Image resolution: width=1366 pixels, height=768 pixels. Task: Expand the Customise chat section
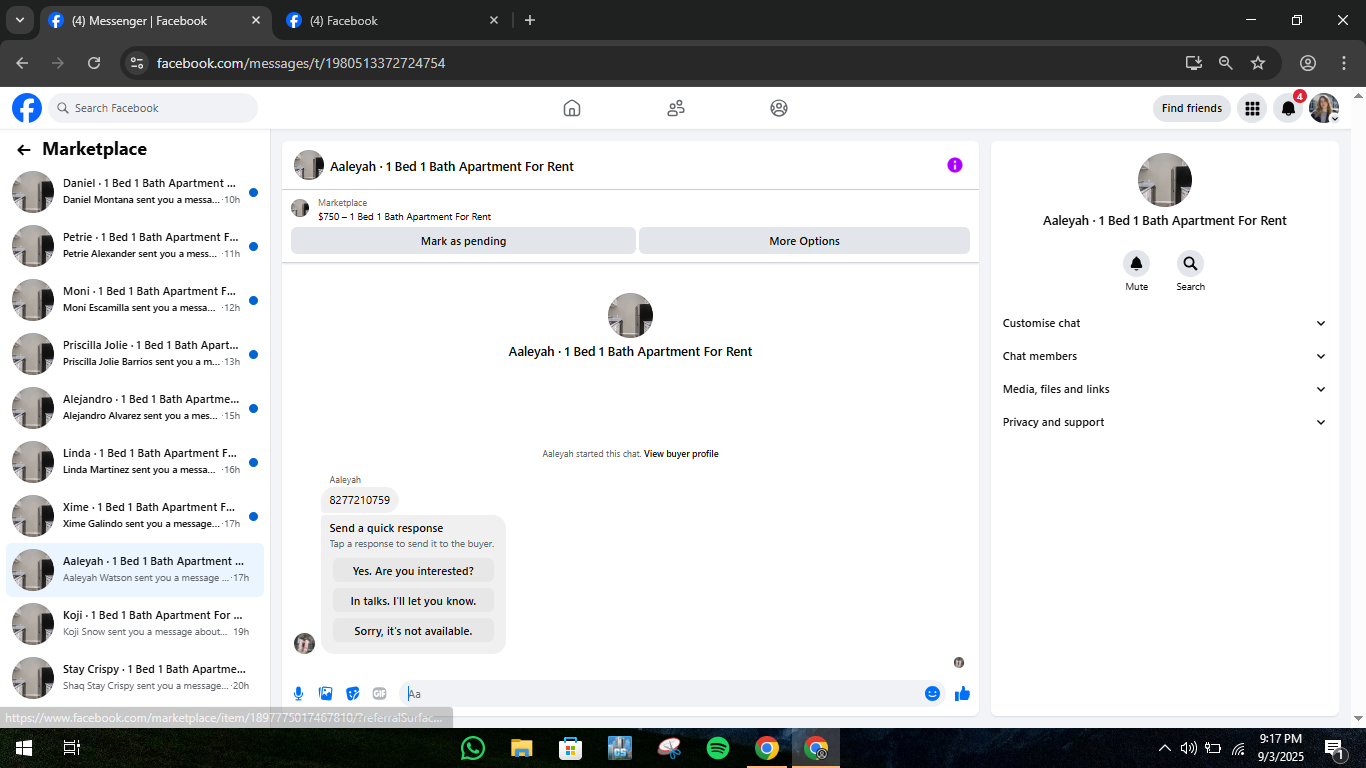[1164, 323]
